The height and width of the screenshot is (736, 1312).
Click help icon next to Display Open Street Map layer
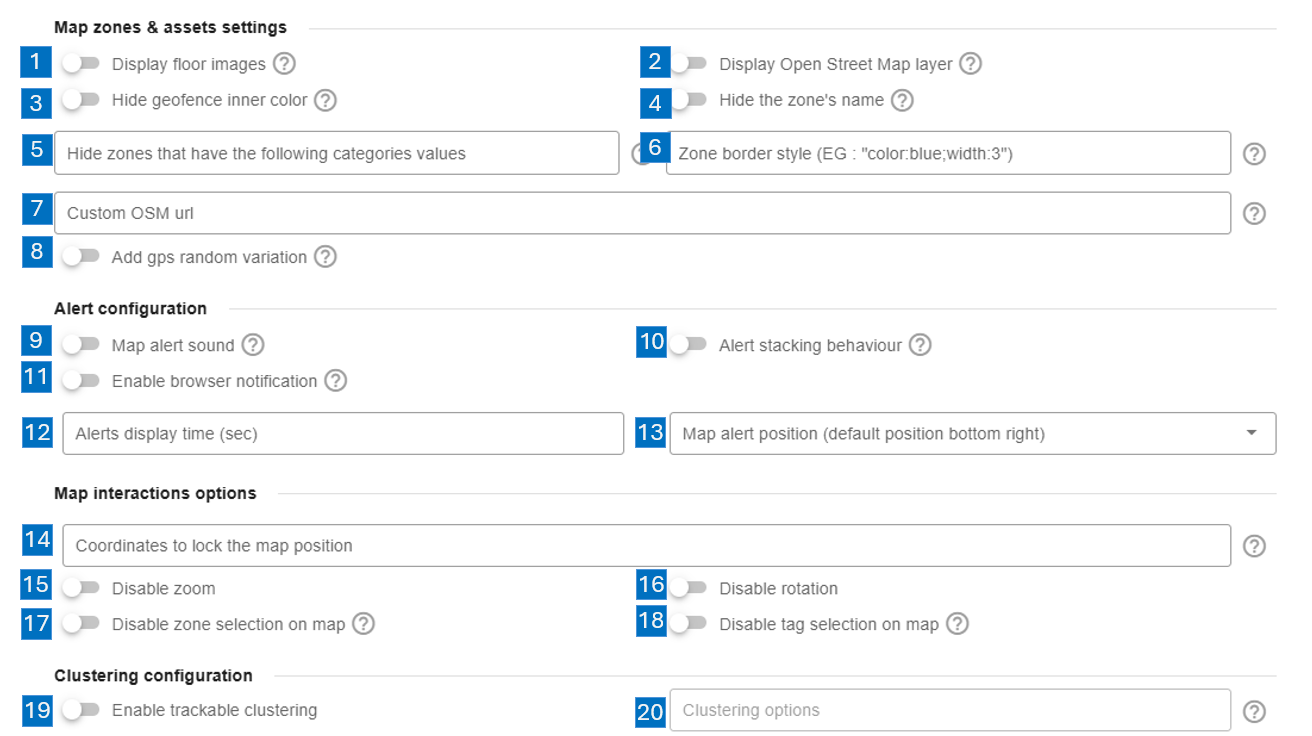point(970,64)
